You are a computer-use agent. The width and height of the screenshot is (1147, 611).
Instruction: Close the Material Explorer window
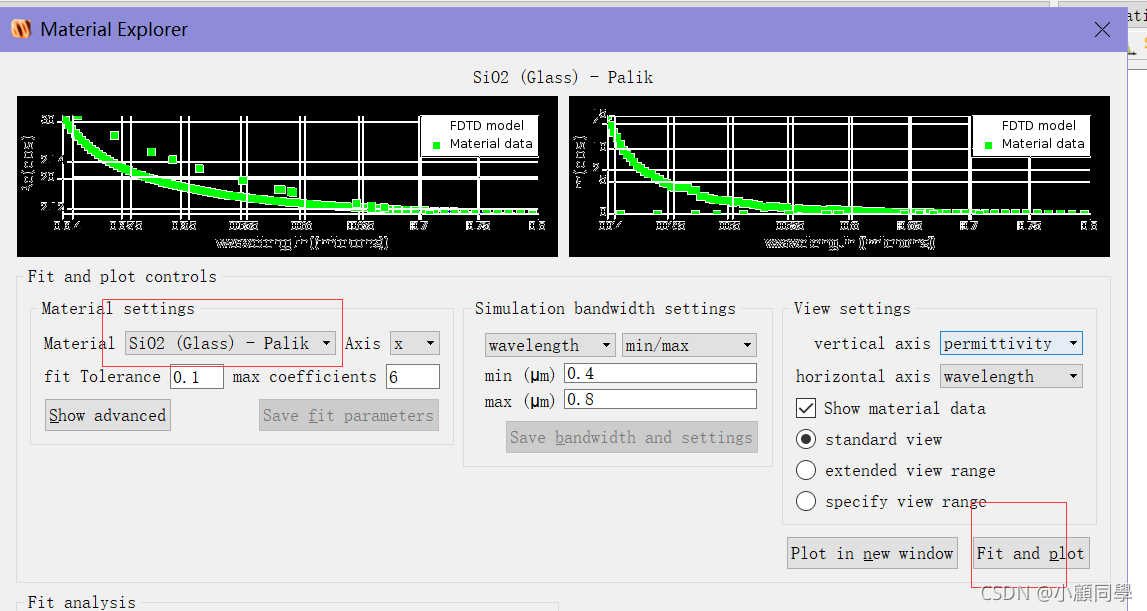click(1102, 29)
